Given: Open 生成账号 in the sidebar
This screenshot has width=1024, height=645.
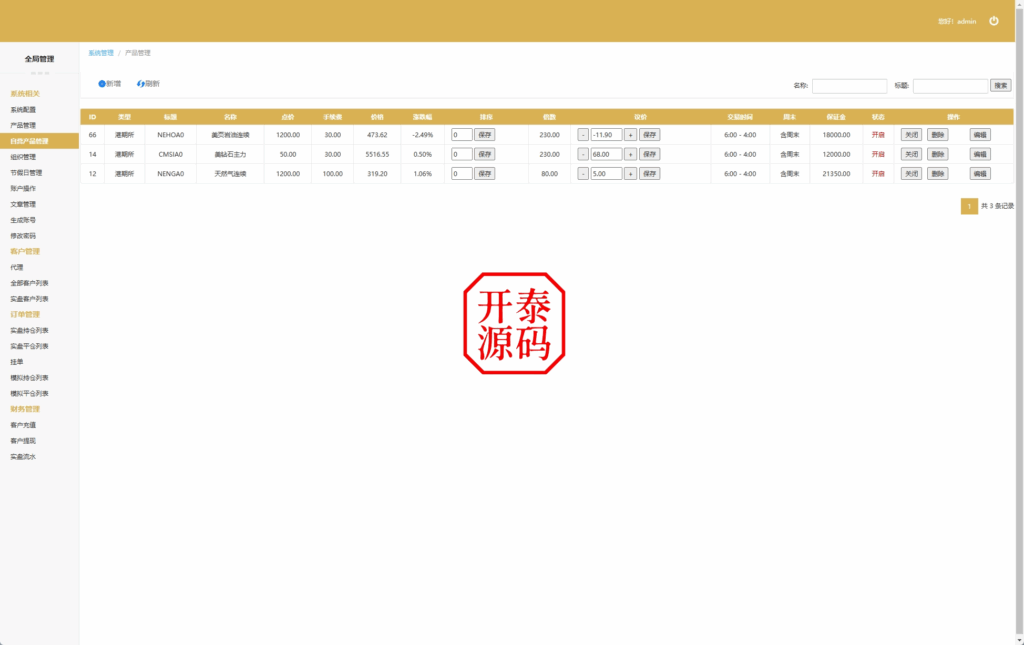Looking at the screenshot, I should tap(23, 220).
